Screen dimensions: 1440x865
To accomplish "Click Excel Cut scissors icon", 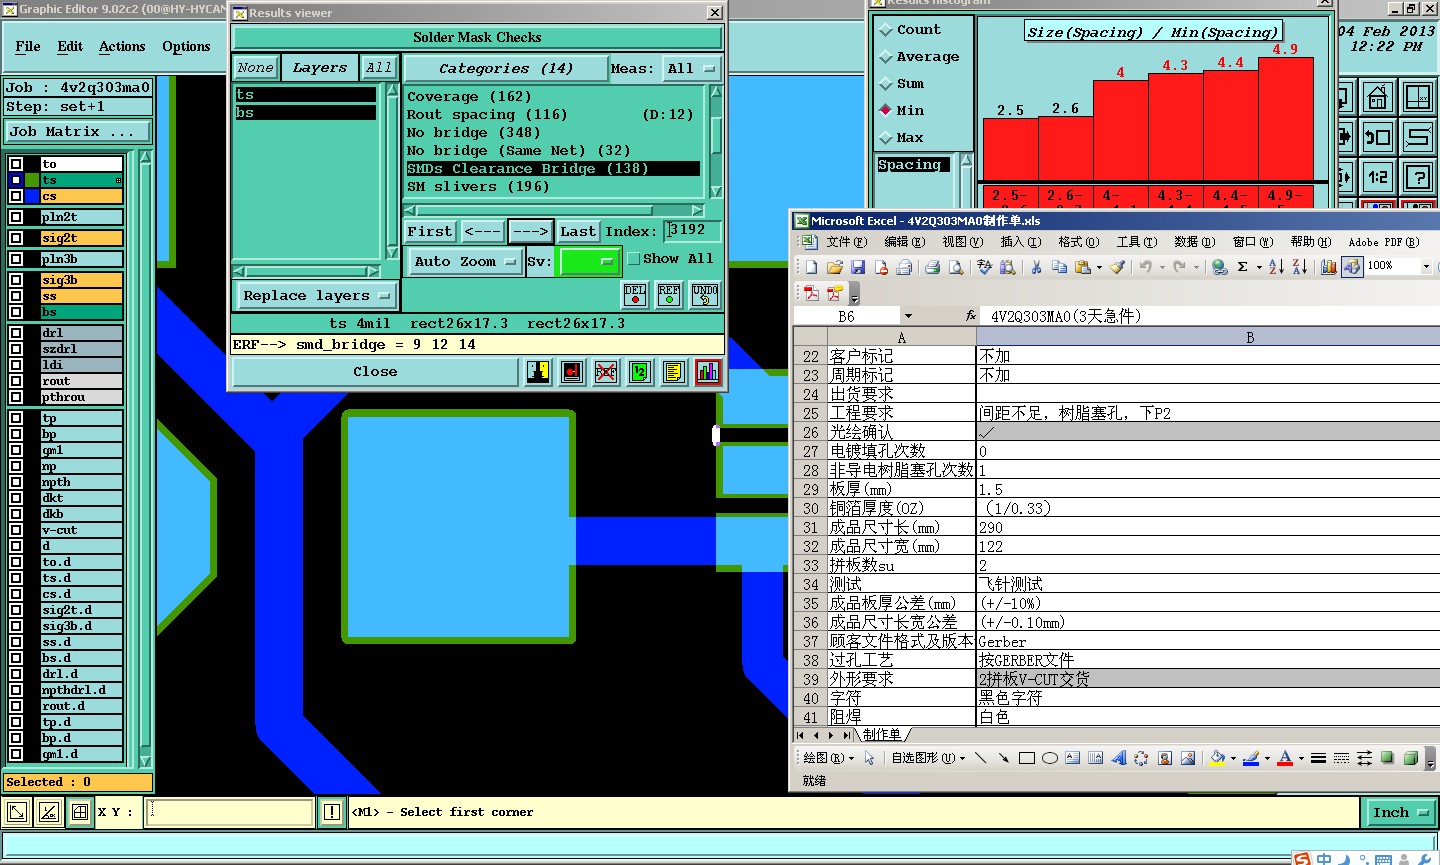I will (1036, 267).
